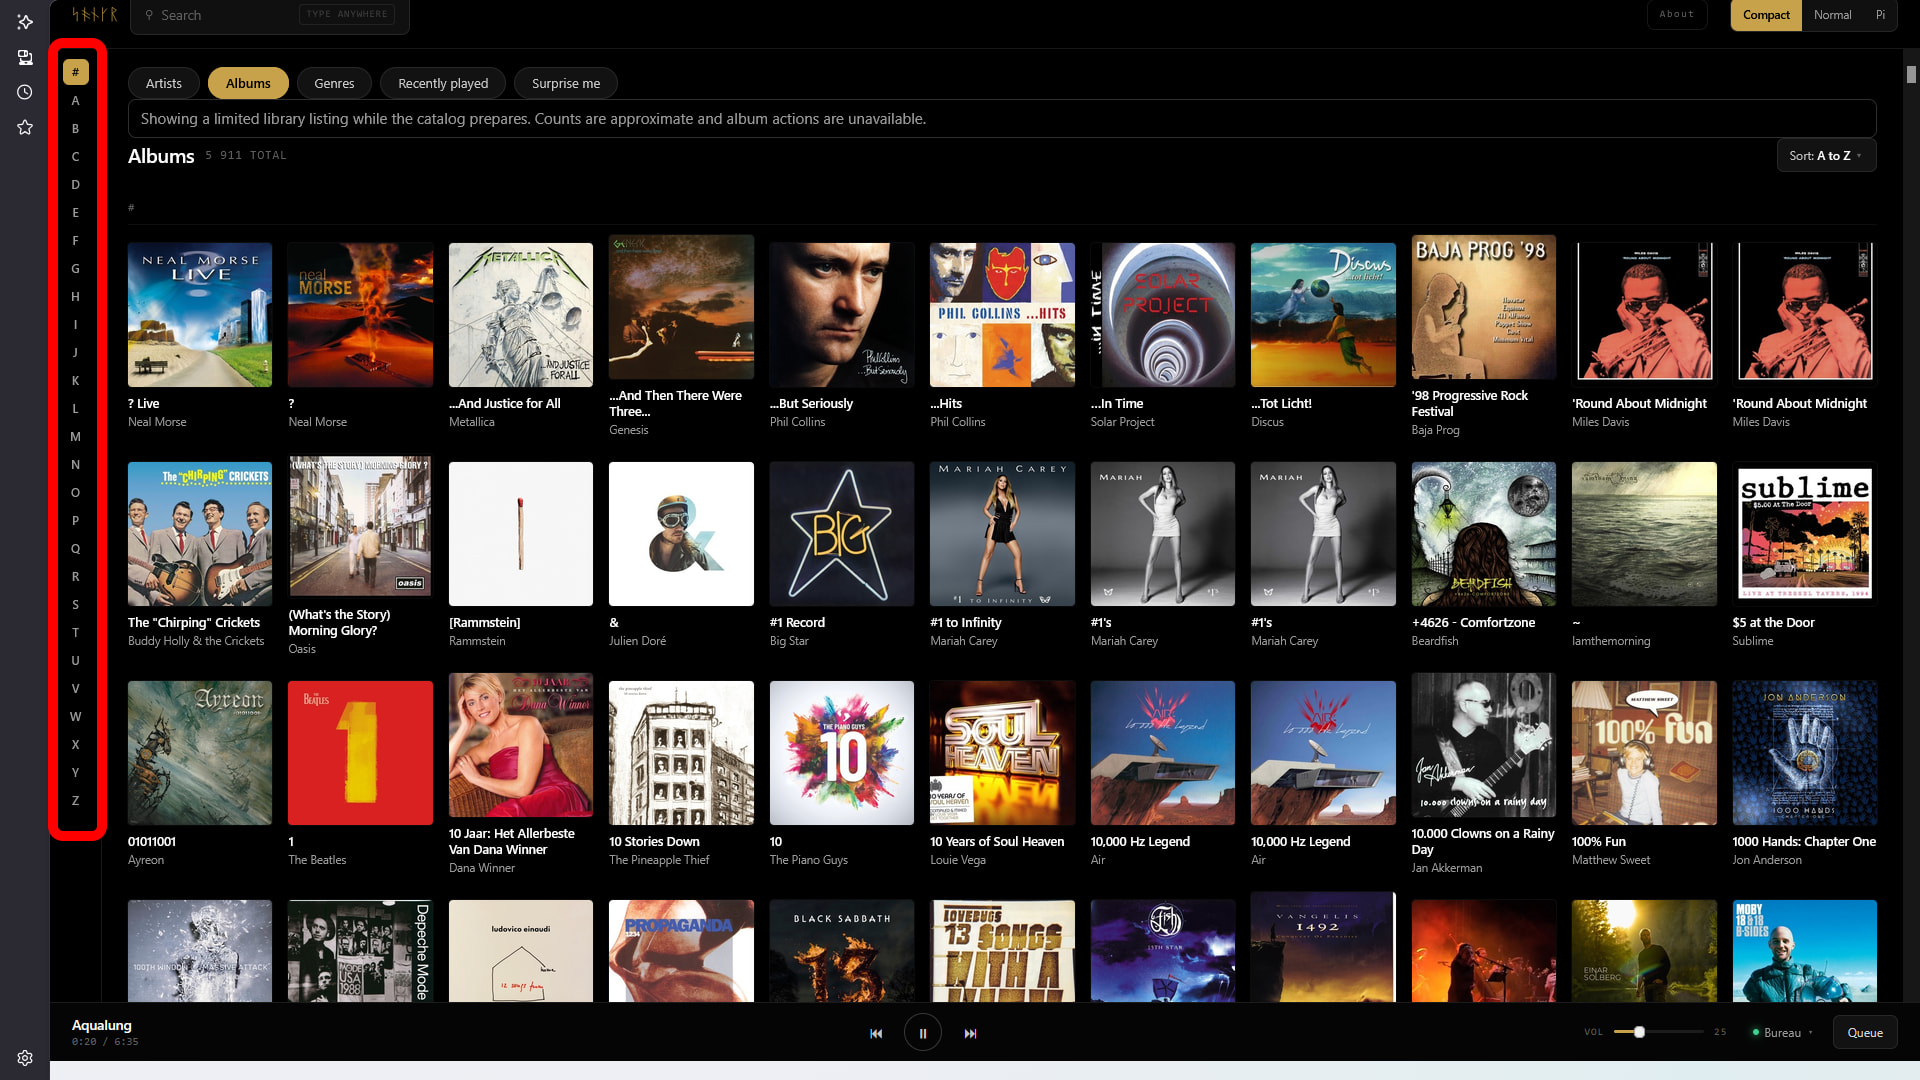Screen dimensions: 1920x1080
Task: Skip to the next track
Action: (x=970, y=1033)
